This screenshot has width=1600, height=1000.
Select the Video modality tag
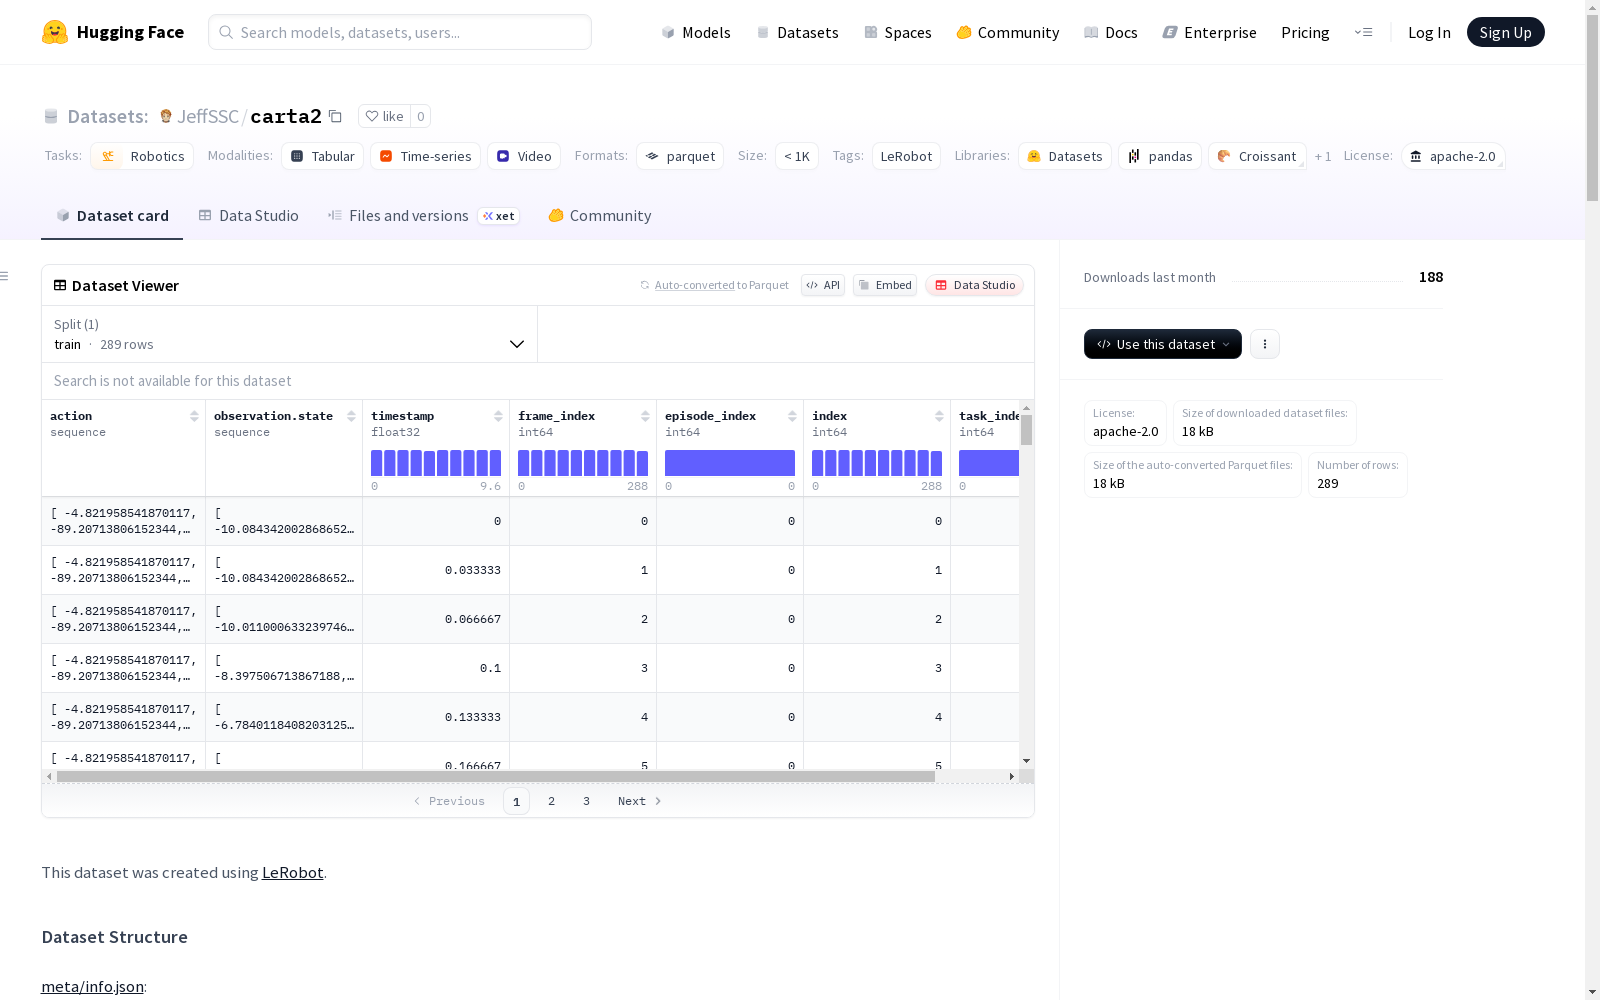coord(524,156)
